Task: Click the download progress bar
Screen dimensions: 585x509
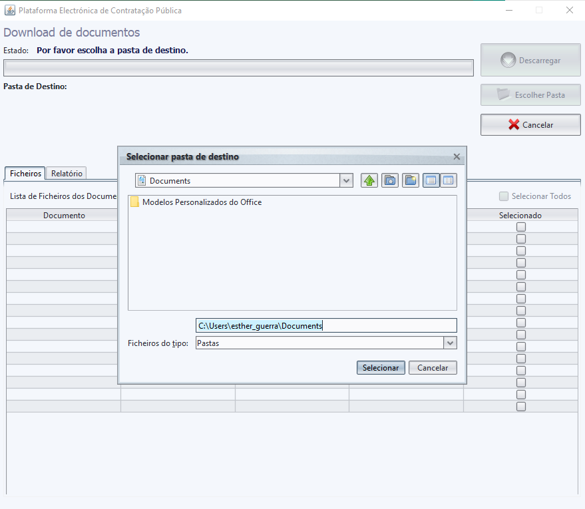Action: coord(238,68)
